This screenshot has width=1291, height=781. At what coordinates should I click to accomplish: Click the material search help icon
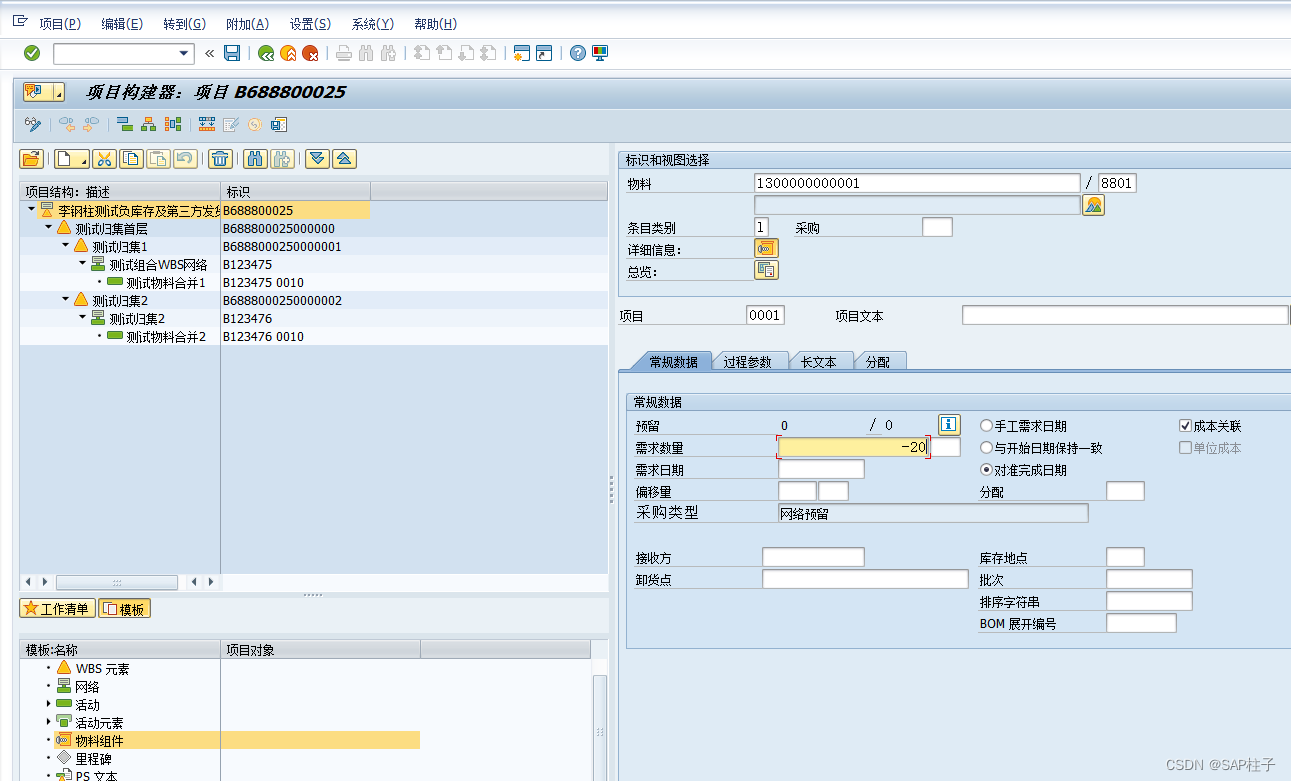[1094, 205]
